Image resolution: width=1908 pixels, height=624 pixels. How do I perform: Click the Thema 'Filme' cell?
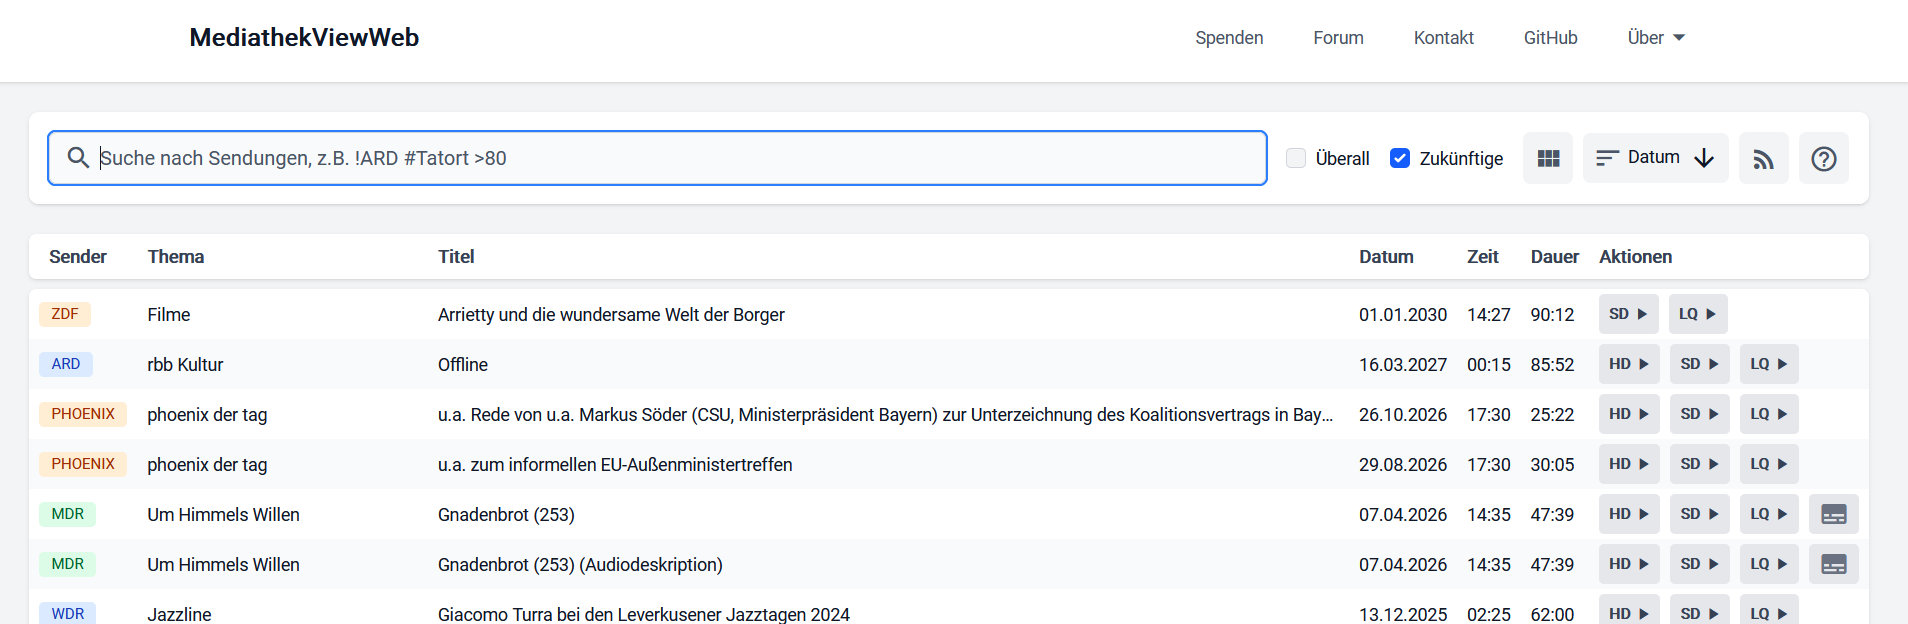[169, 315]
